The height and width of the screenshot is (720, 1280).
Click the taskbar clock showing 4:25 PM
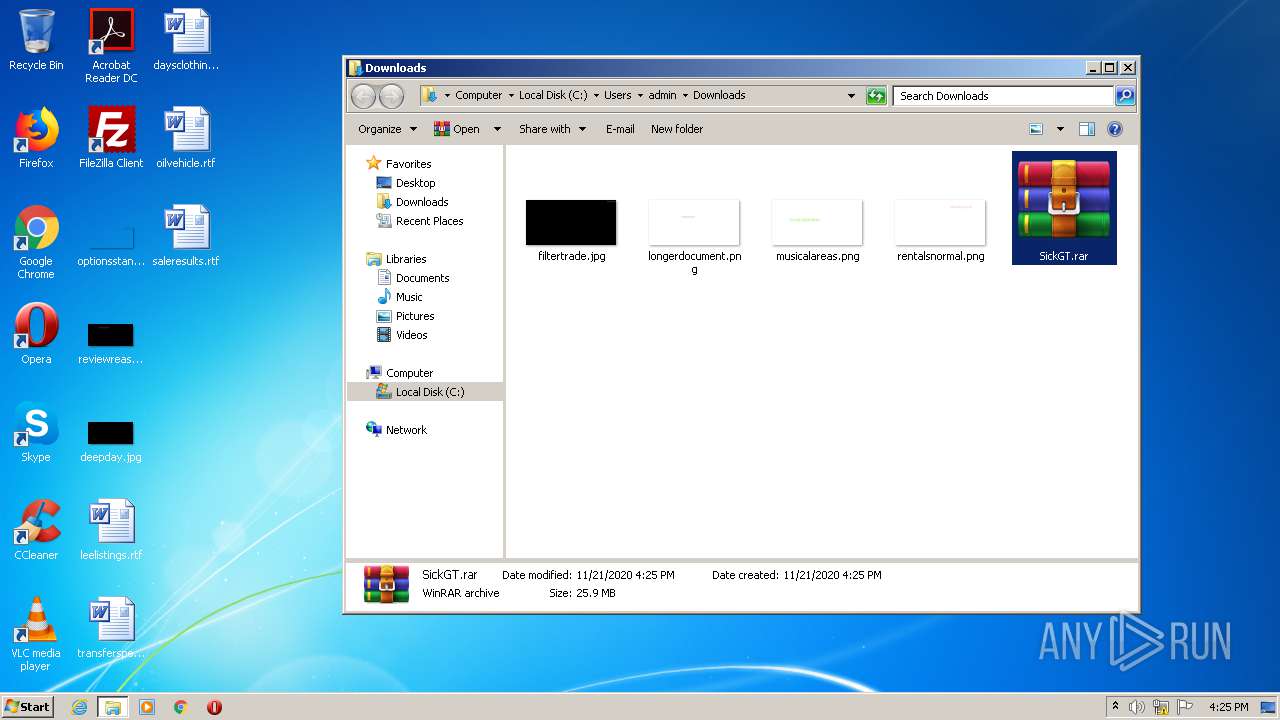click(1228, 707)
